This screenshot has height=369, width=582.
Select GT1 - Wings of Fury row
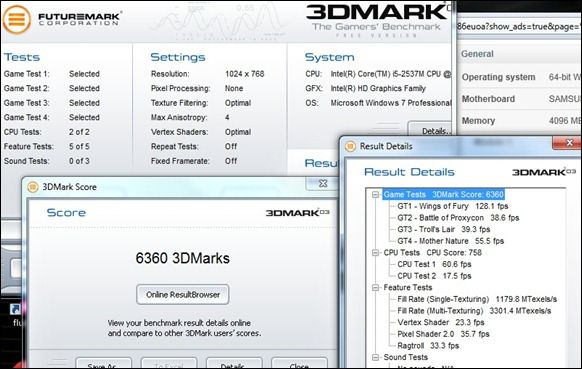point(452,206)
